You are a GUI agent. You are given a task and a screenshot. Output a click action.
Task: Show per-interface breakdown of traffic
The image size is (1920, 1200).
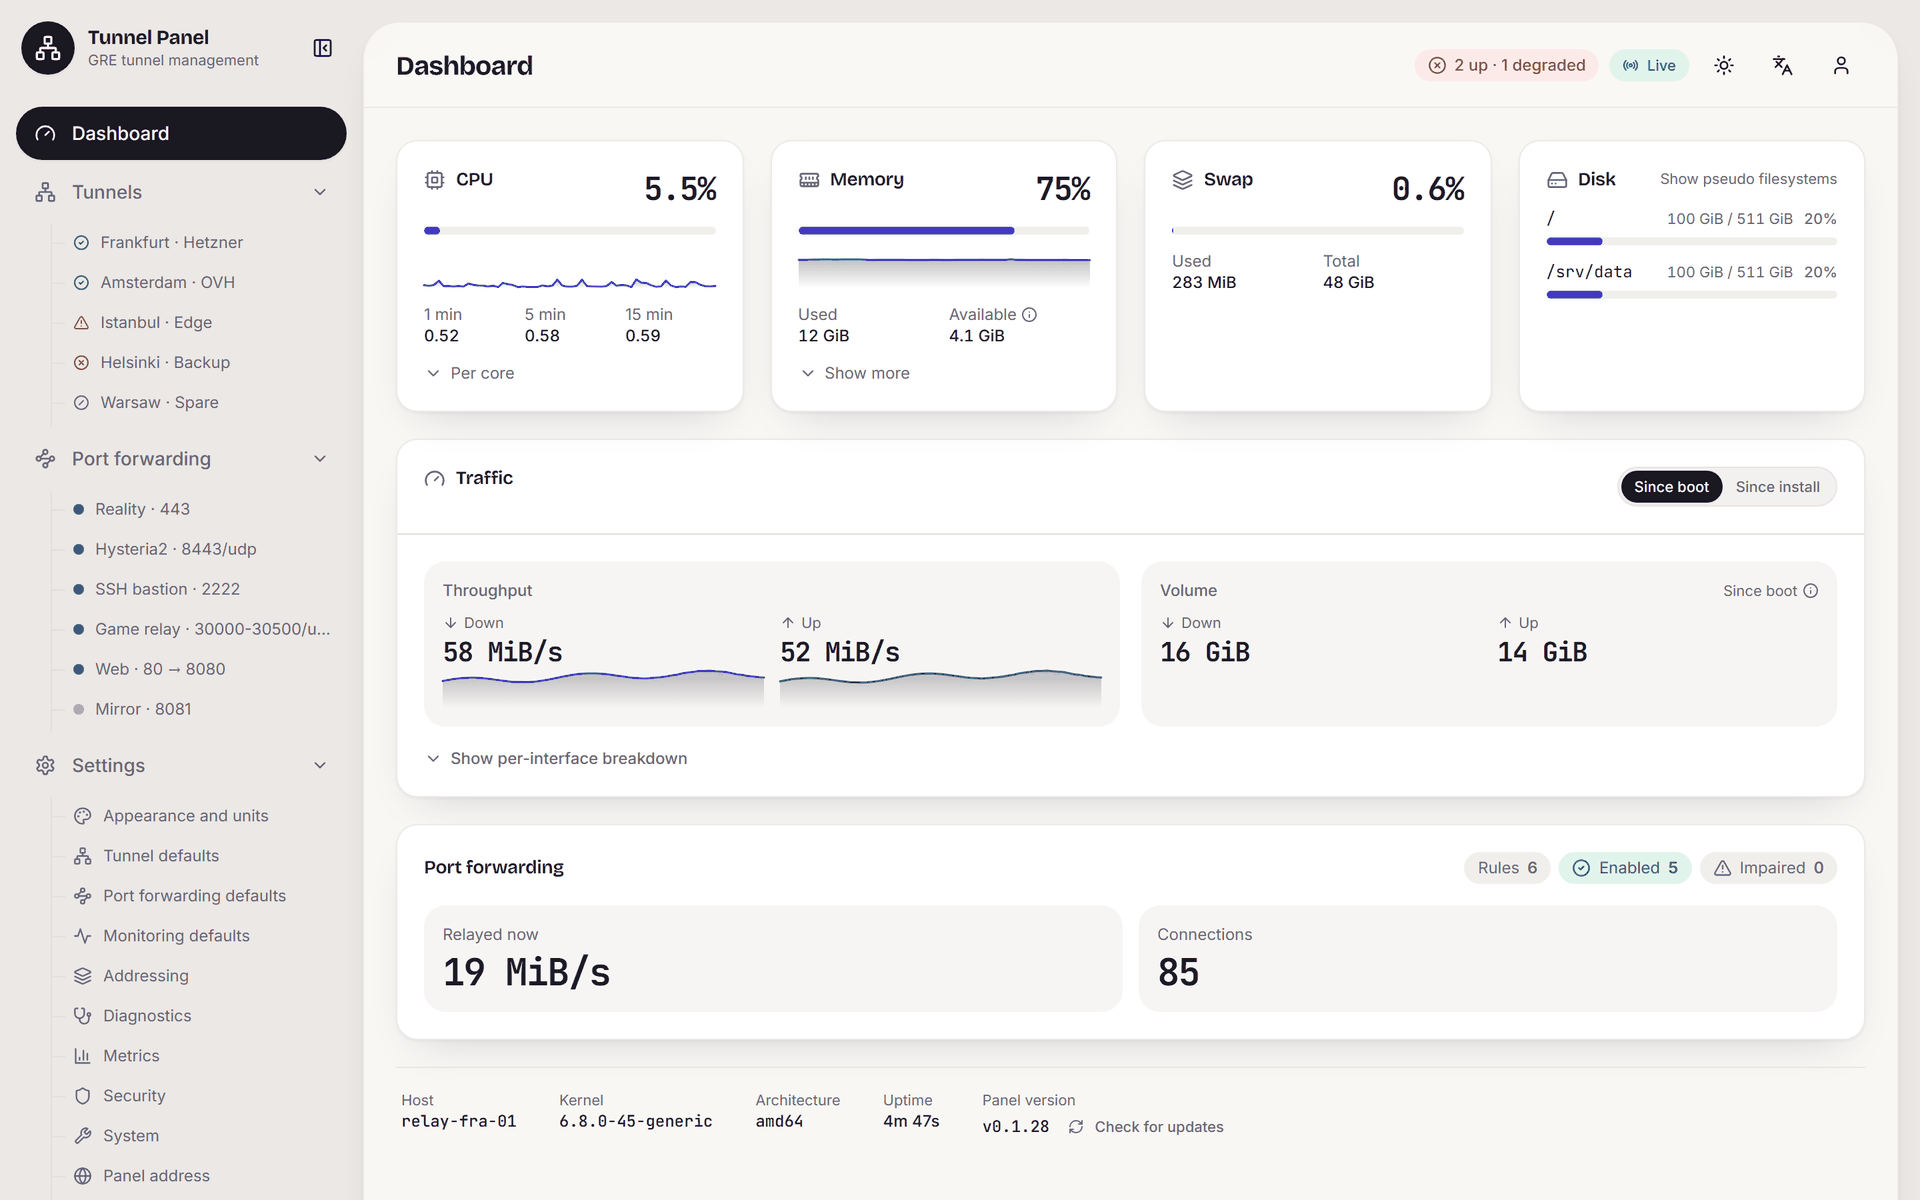[557, 758]
